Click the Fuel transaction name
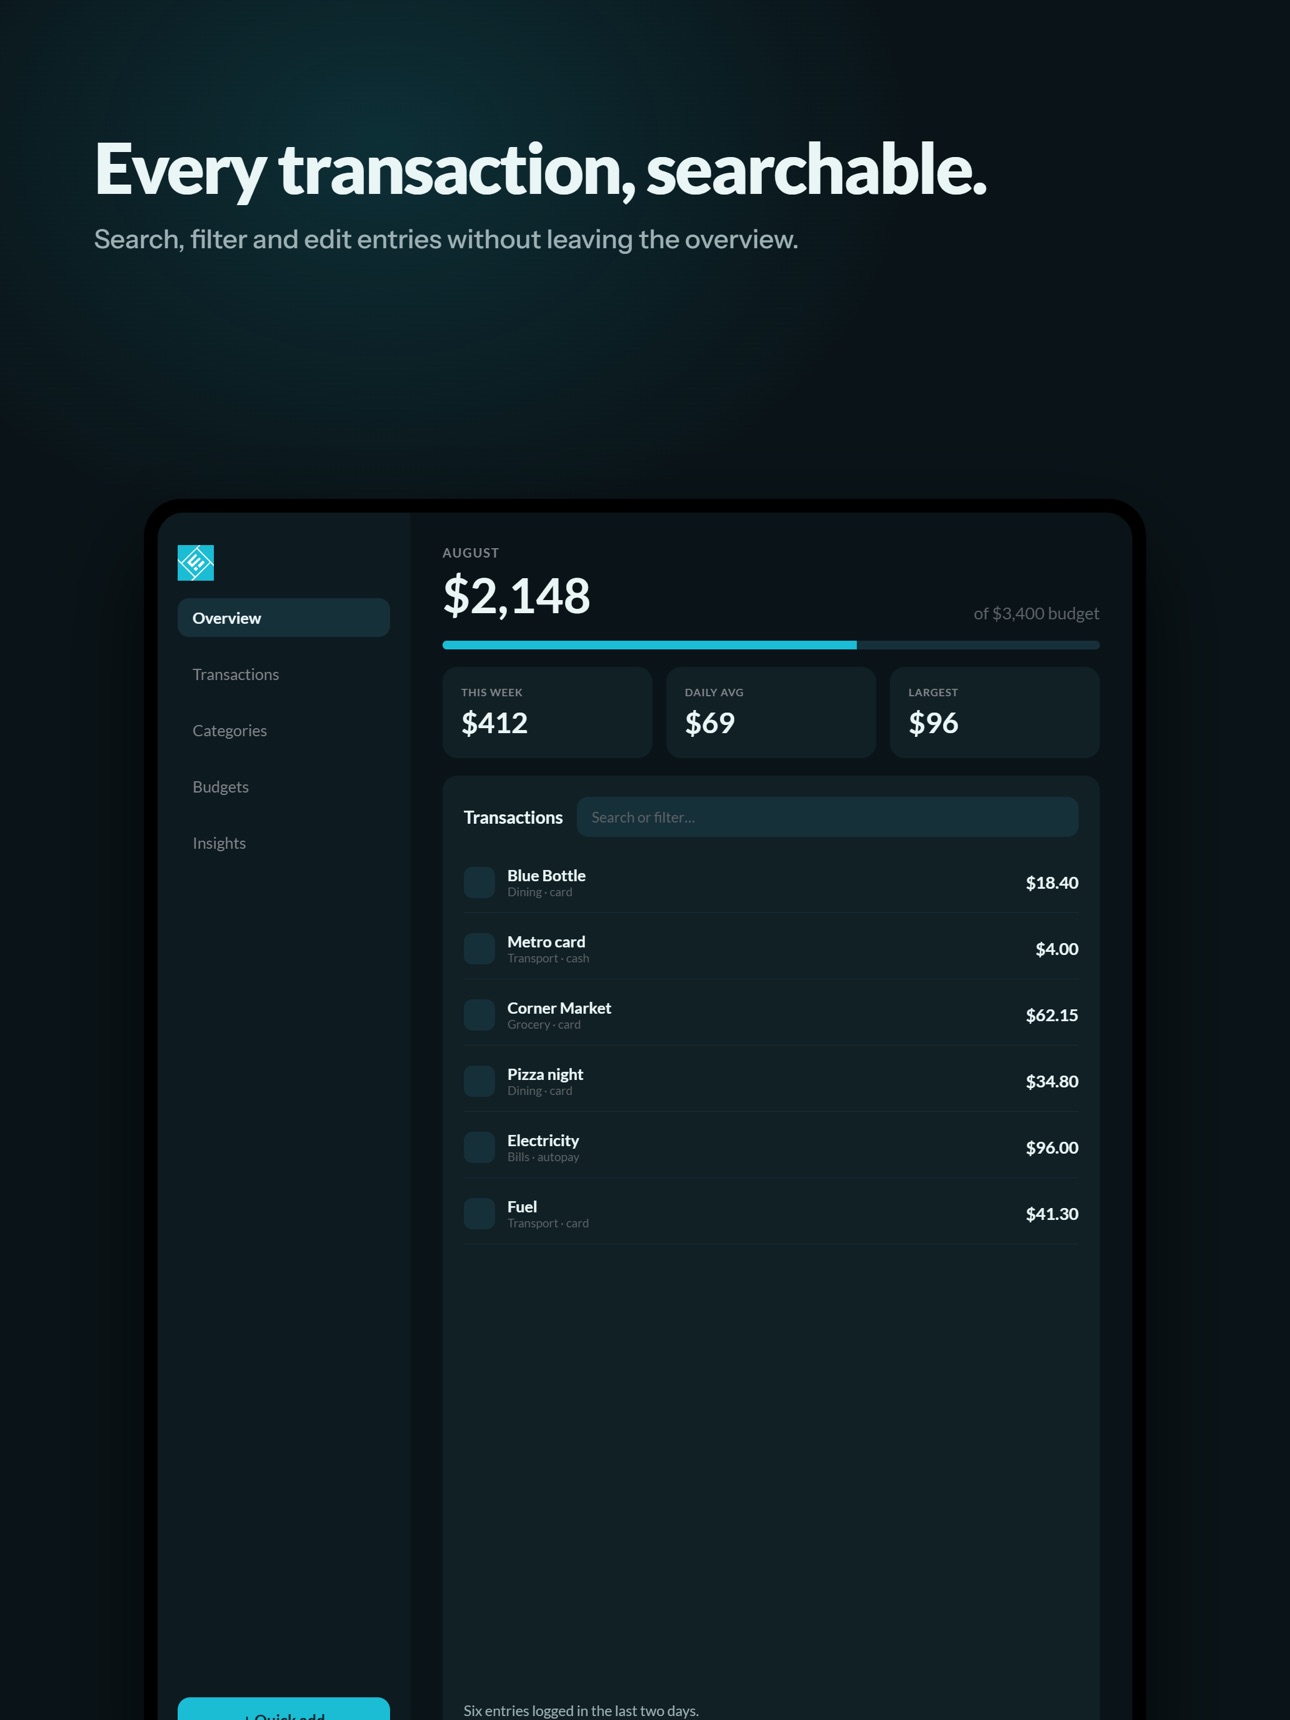 pyautogui.click(x=522, y=1206)
